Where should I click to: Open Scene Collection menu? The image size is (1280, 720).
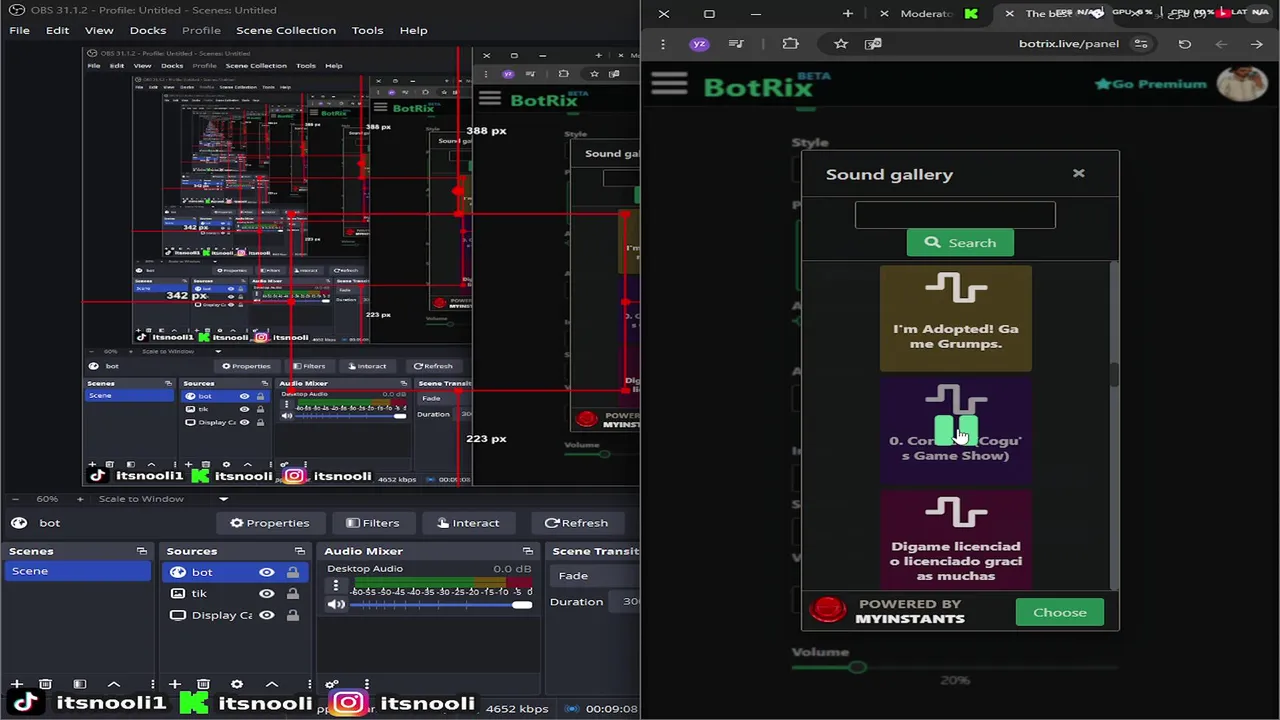click(x=286, y=30)
